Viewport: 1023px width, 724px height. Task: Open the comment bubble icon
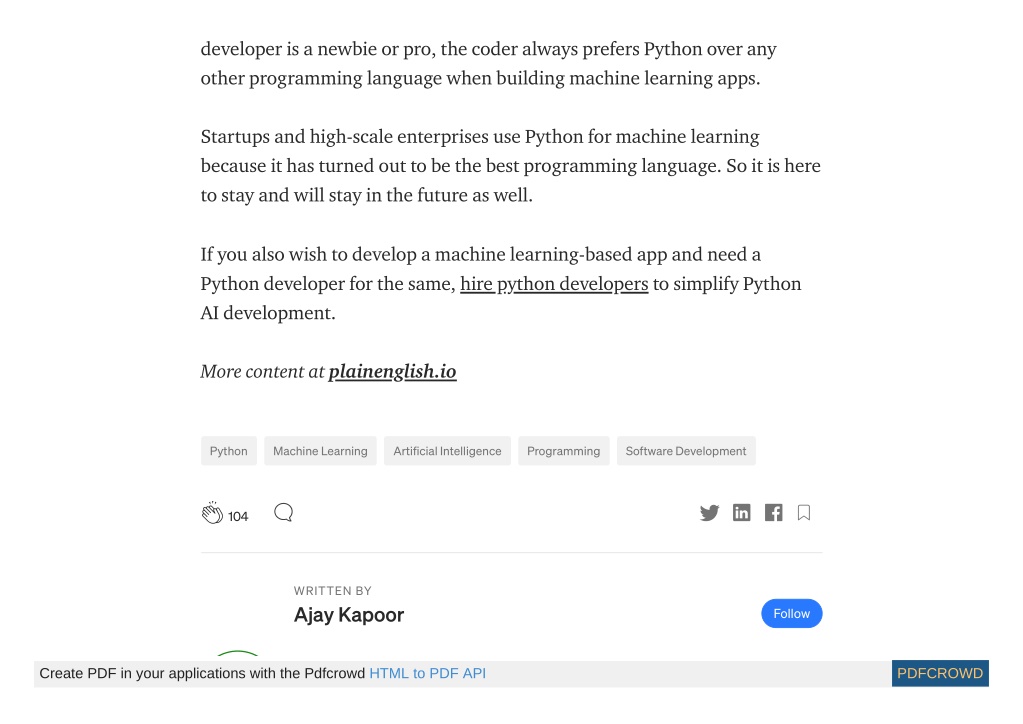[284, 513]
